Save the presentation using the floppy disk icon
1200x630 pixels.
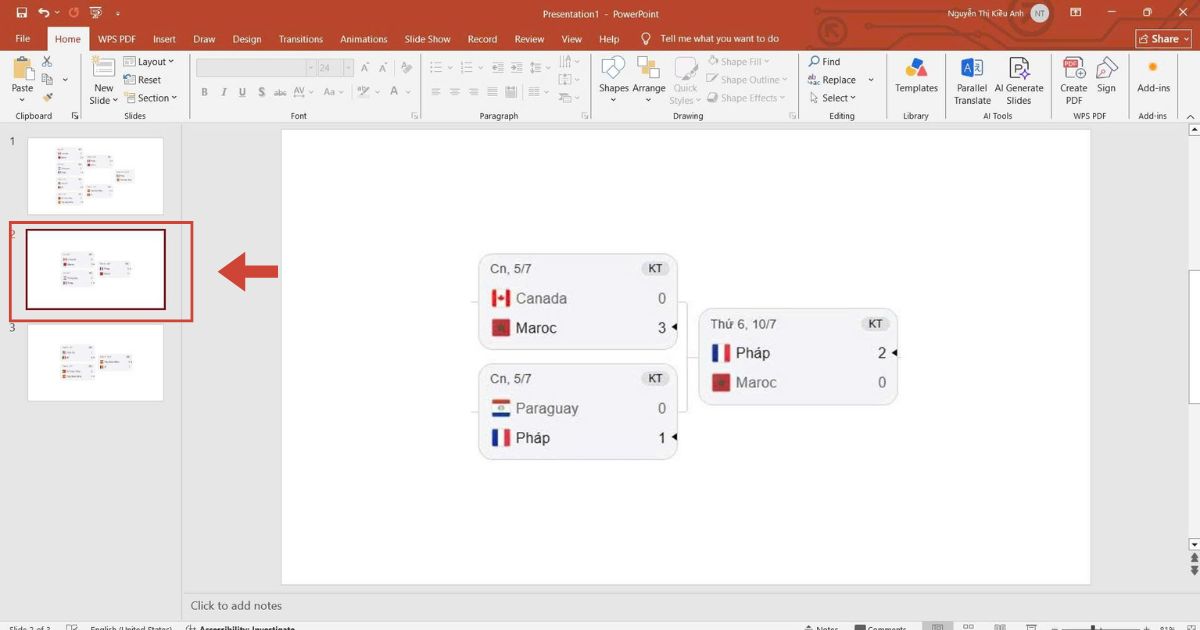click(x=21, y=13)
